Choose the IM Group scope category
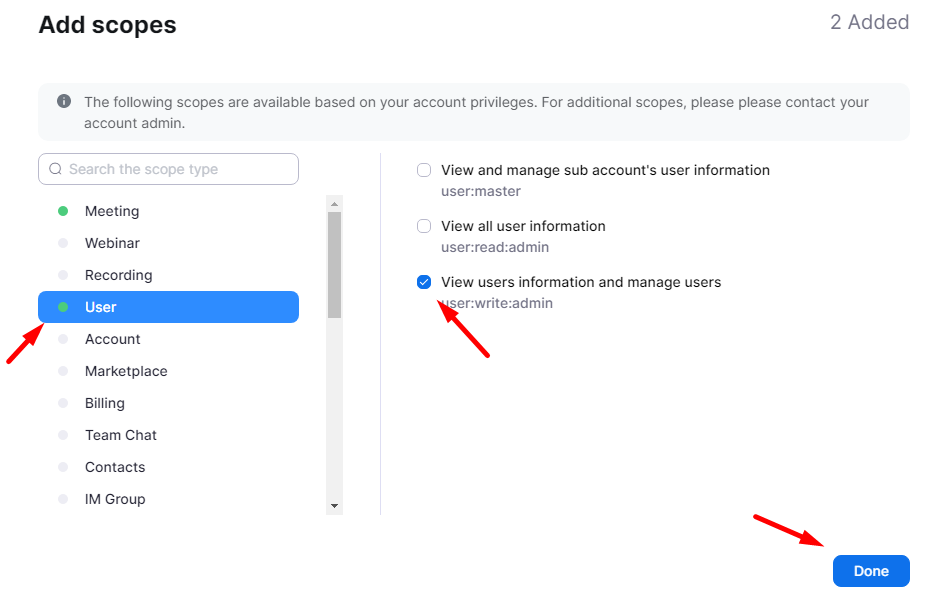This screenshot has width=940, height=601. (x=115, y=499)
